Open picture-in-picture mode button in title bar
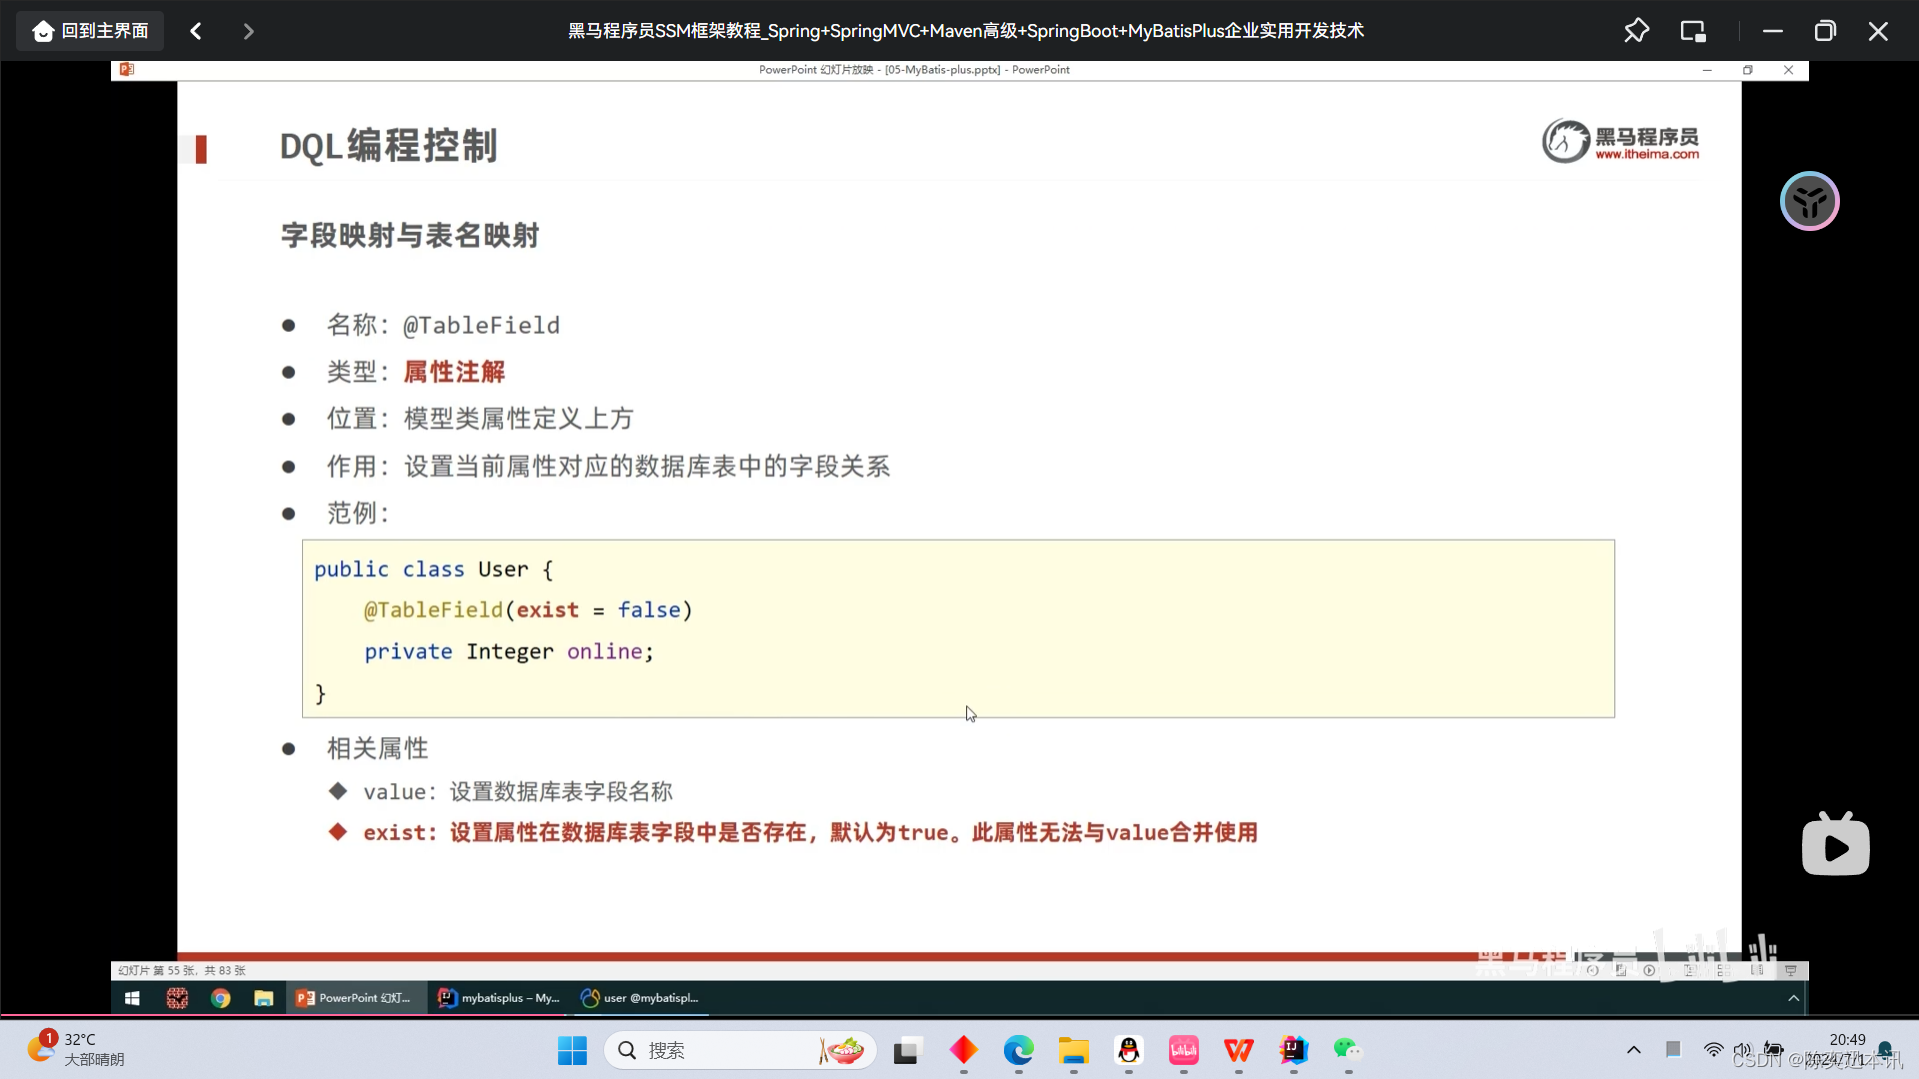 point(1692,30)
